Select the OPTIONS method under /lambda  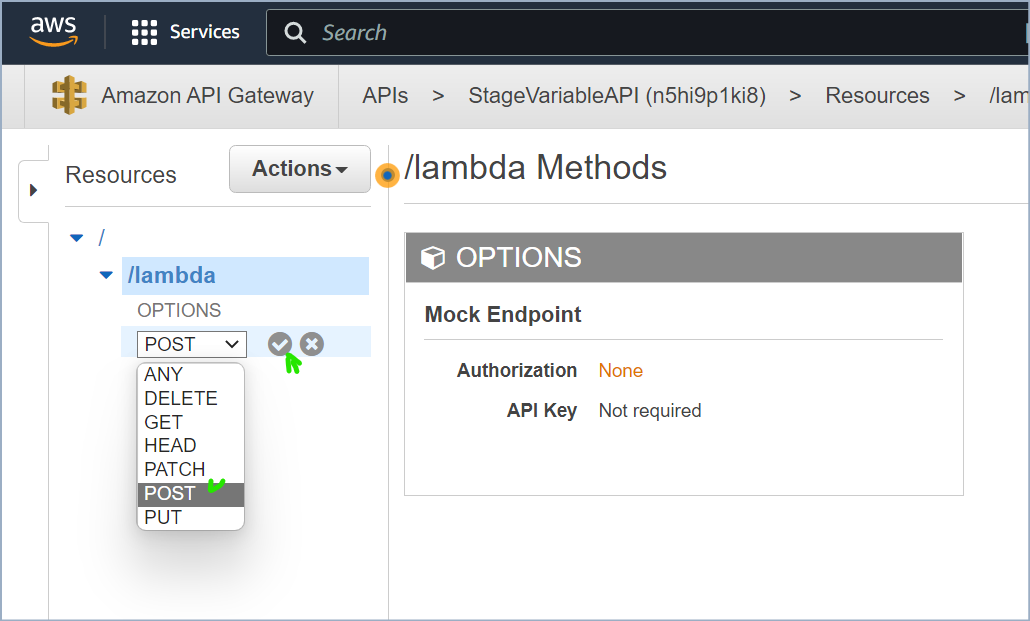[179, 310]
